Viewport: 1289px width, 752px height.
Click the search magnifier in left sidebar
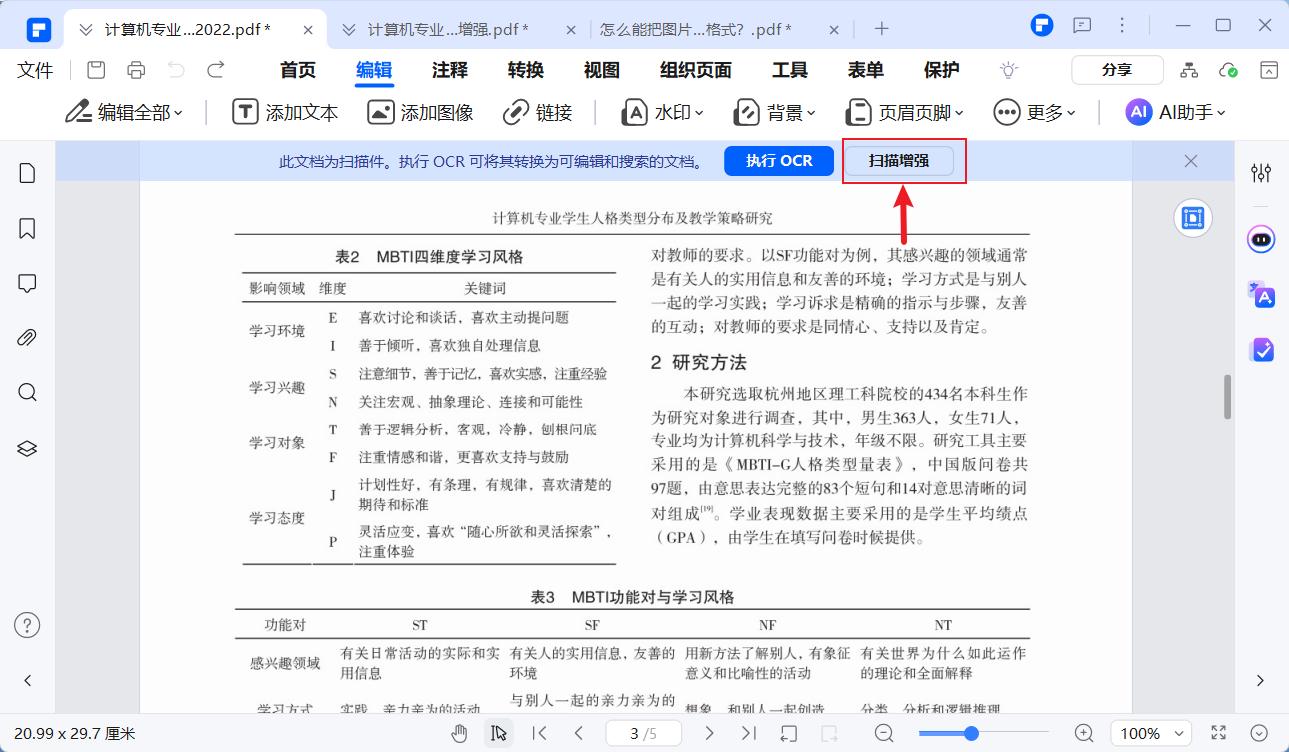point(27,392)
